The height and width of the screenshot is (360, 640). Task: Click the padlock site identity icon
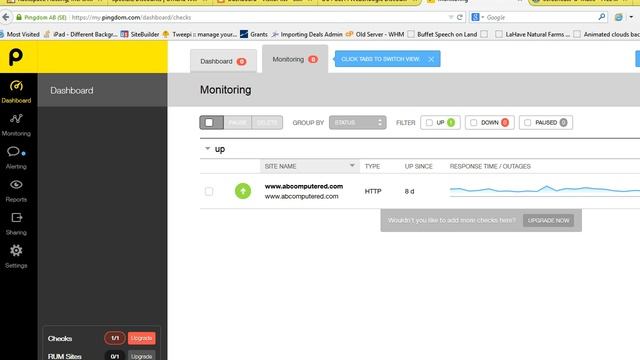(x=19, y=17)
